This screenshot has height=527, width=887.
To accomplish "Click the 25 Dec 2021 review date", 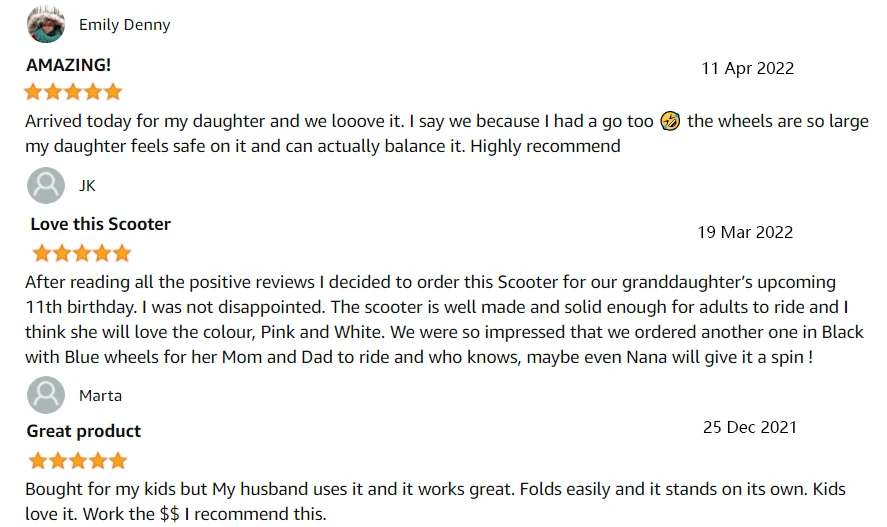I will click(749, 427).
